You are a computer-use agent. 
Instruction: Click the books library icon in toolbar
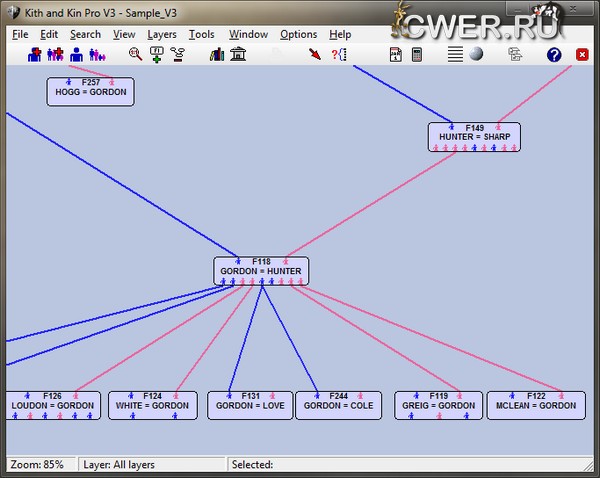tap(217, 54)
